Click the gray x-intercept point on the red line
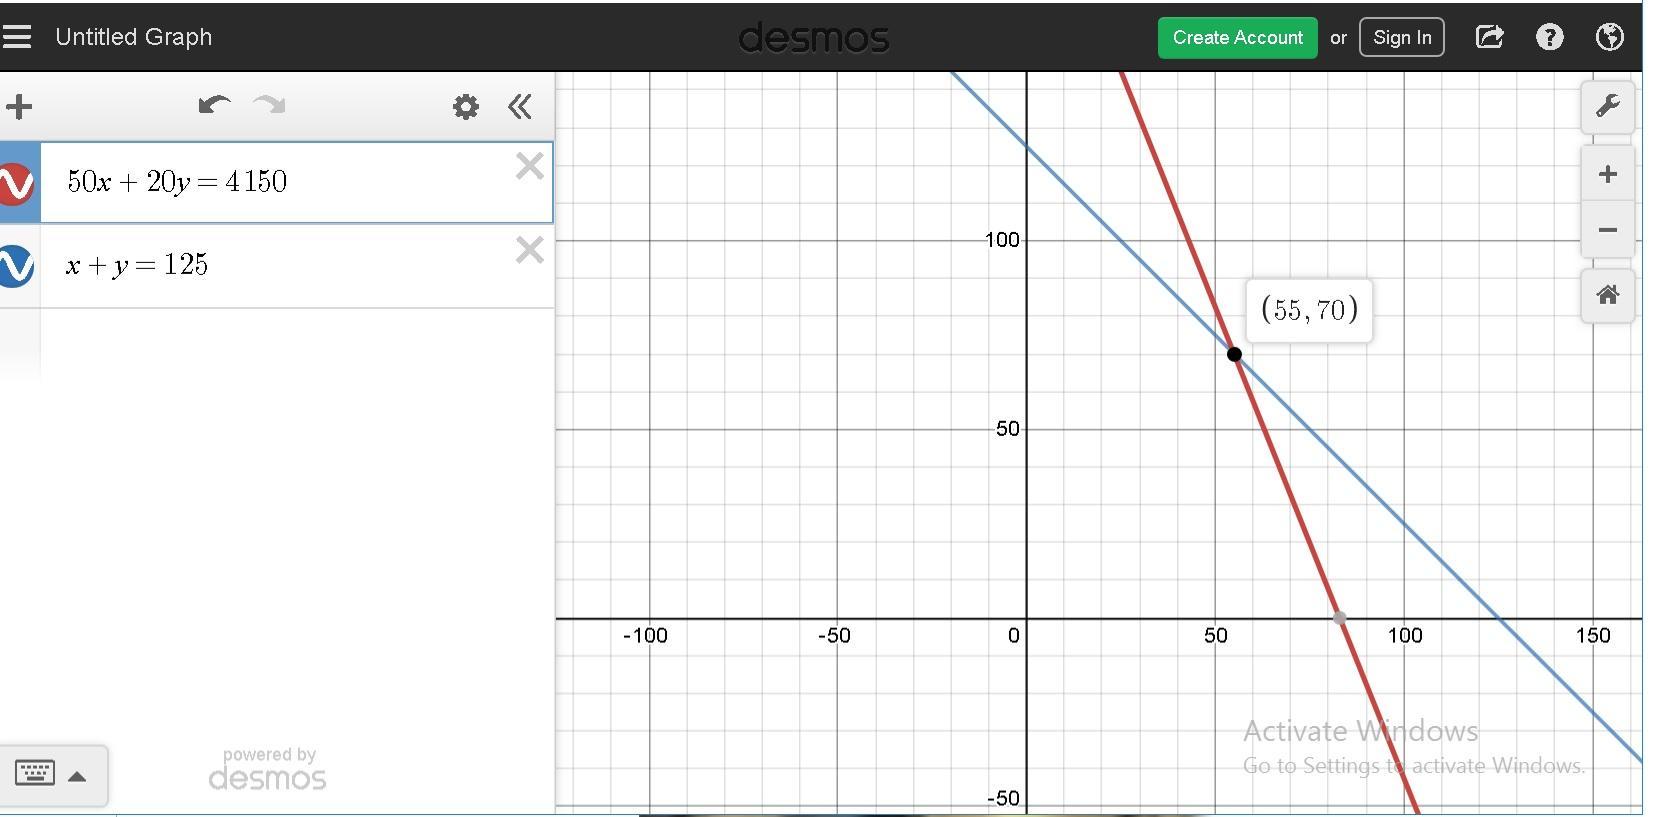Viewport: 1653px width, 817px height. (1339, 618)
